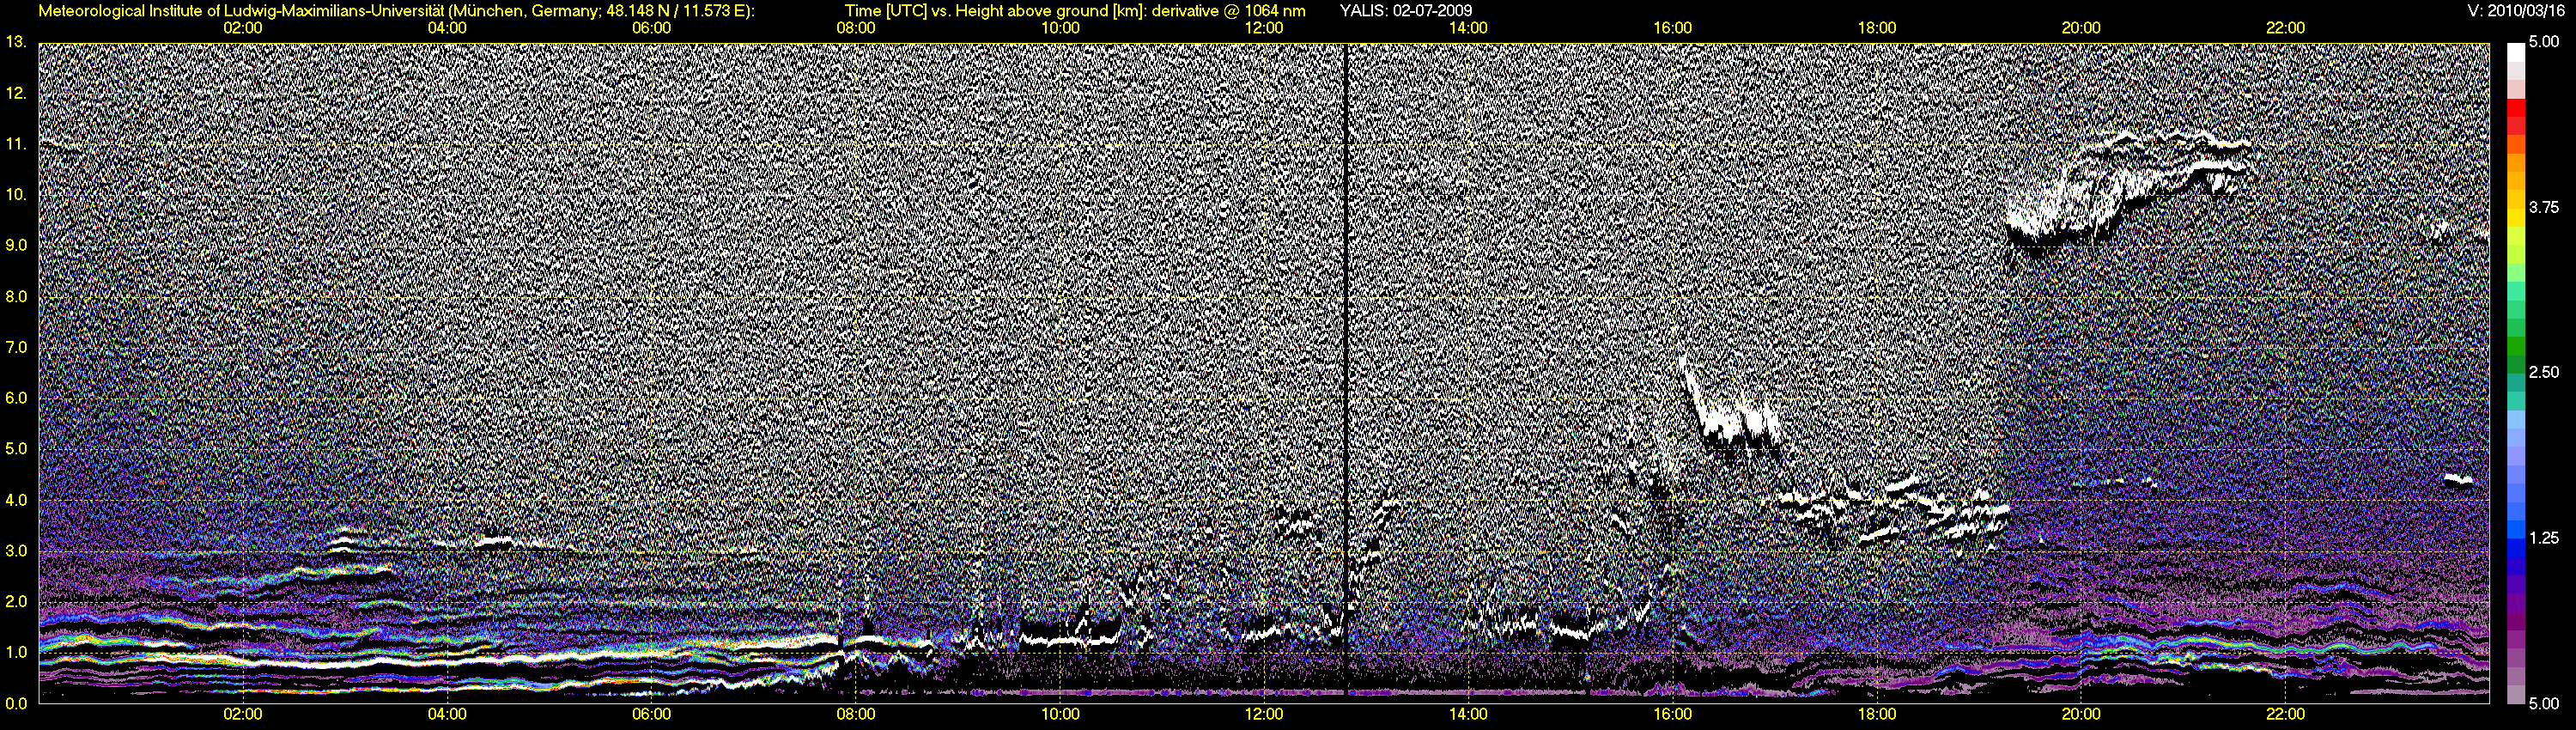Click the 10:00 label on the top time axis
Viewport: 2576px width, 730px height.
pos(1060,28)
